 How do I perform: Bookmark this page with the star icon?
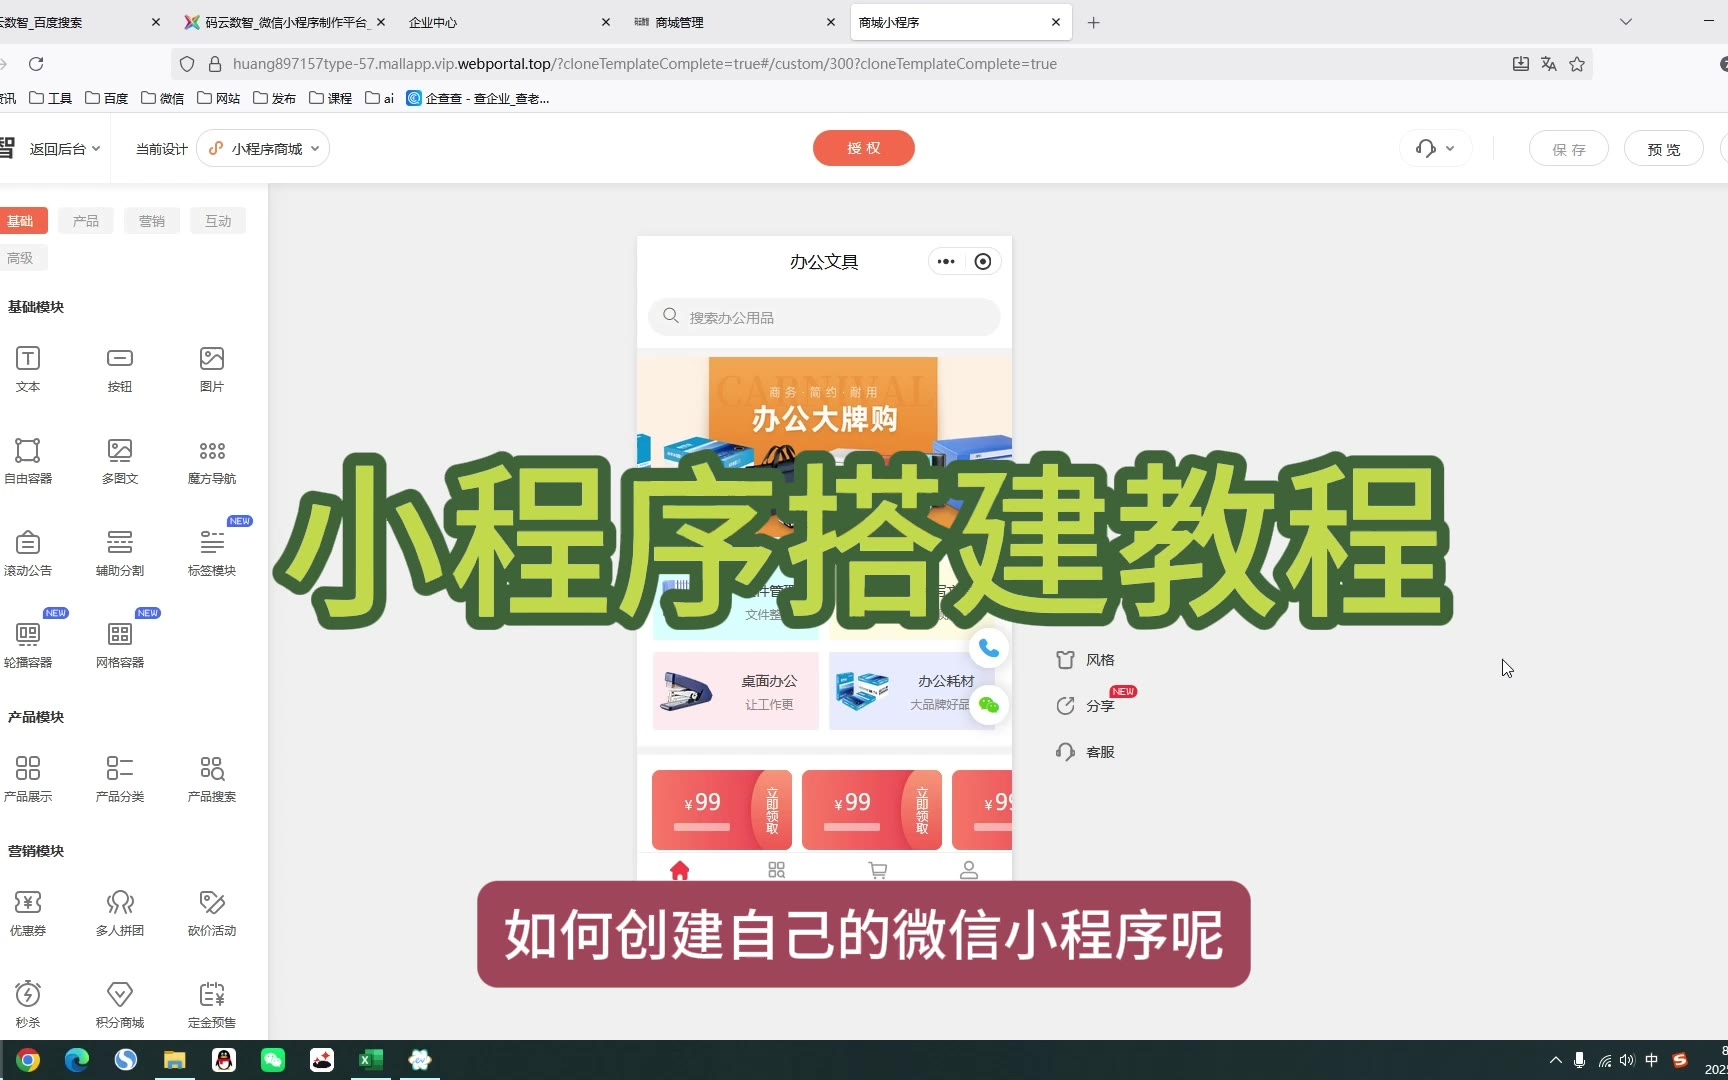[1577, 64]
